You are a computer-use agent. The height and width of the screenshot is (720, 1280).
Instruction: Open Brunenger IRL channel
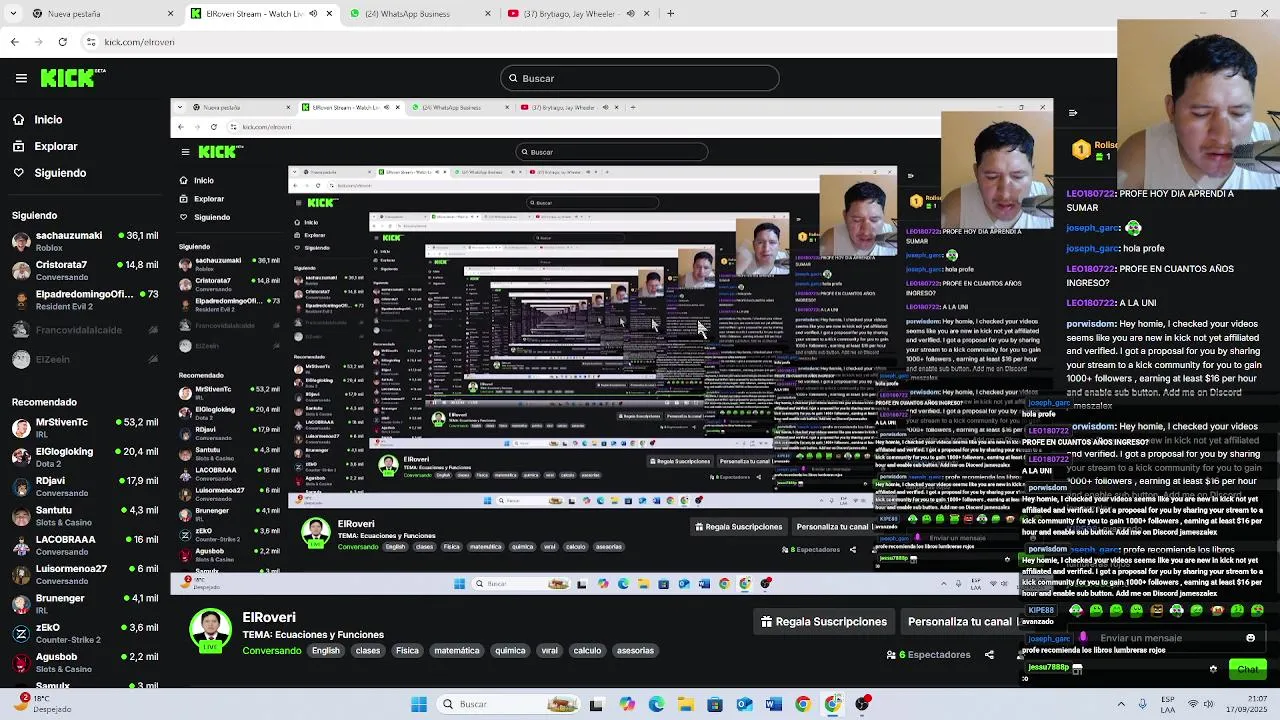(x=84, y=603)
